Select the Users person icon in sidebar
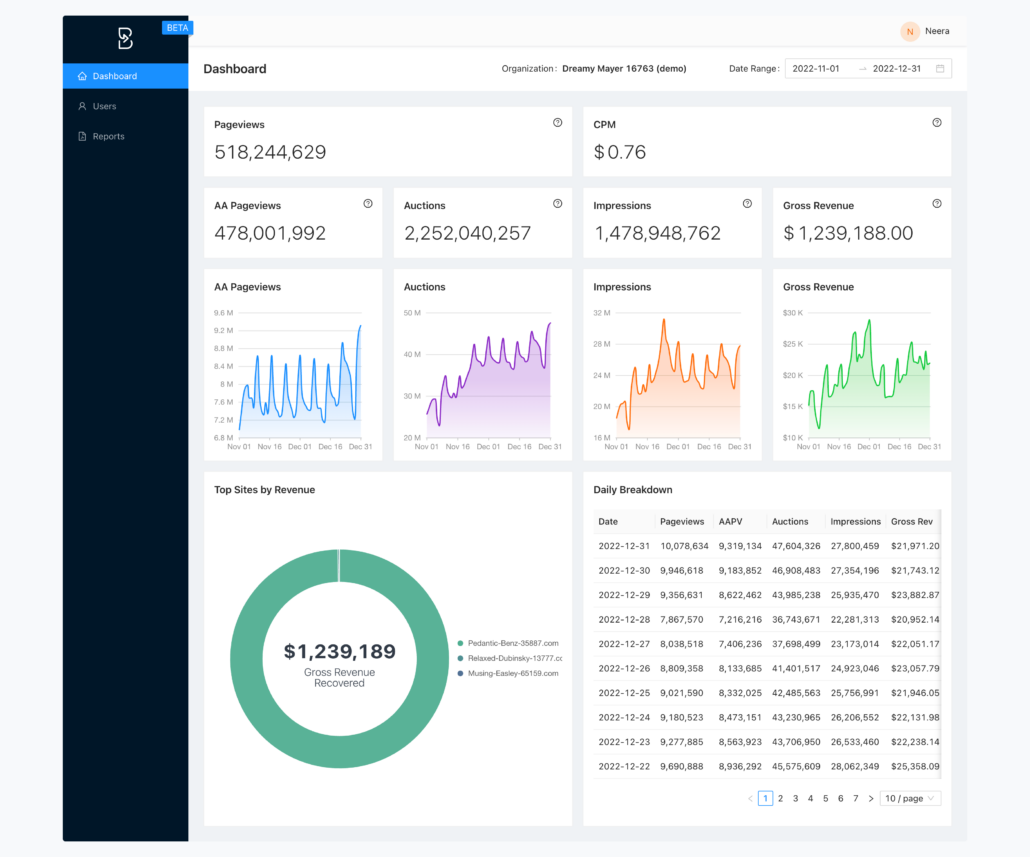 (82, 106)
